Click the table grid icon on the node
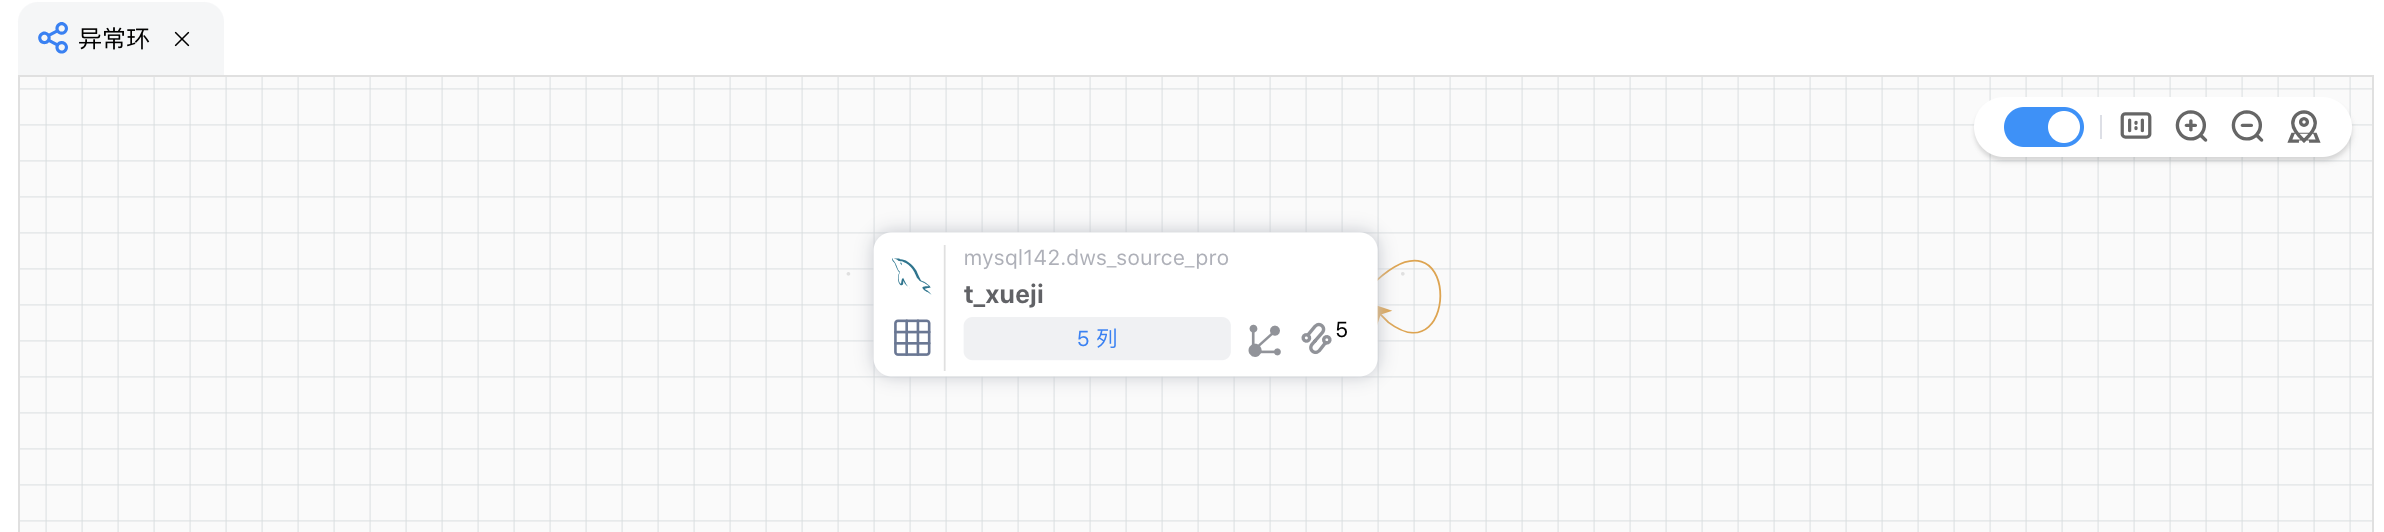Image resolution: width=2384 pixels, height=532 pixels. (912, 338)
